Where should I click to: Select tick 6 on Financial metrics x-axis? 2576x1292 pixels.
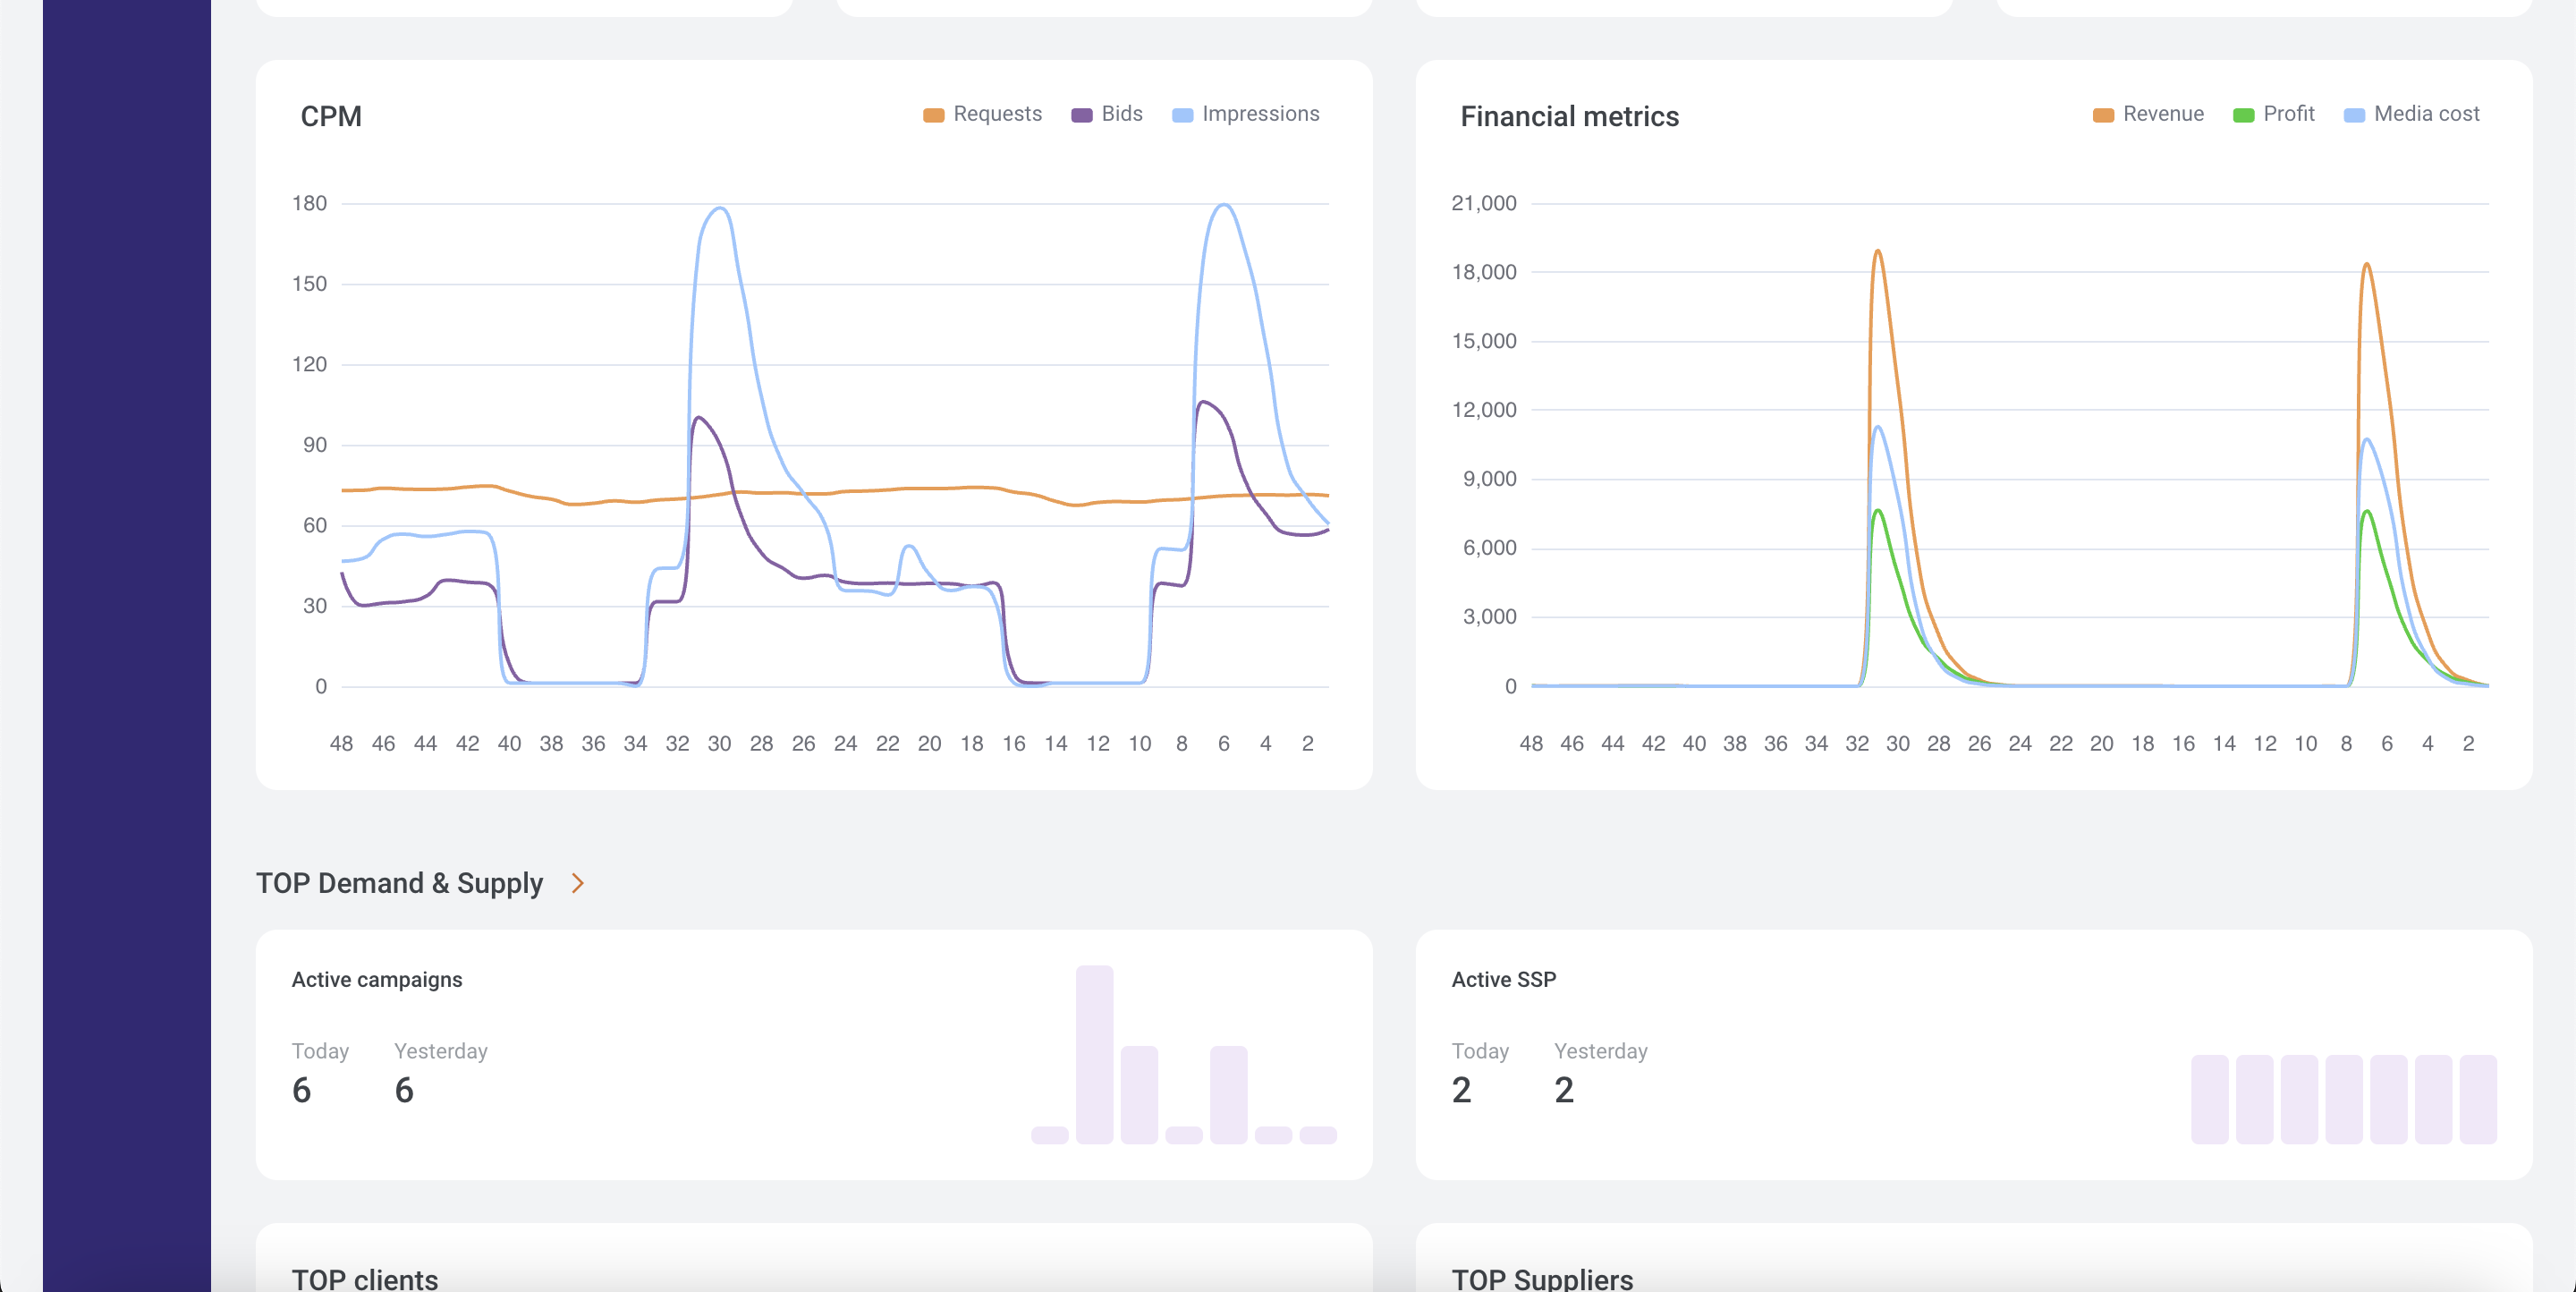[x=2387, y=743]
